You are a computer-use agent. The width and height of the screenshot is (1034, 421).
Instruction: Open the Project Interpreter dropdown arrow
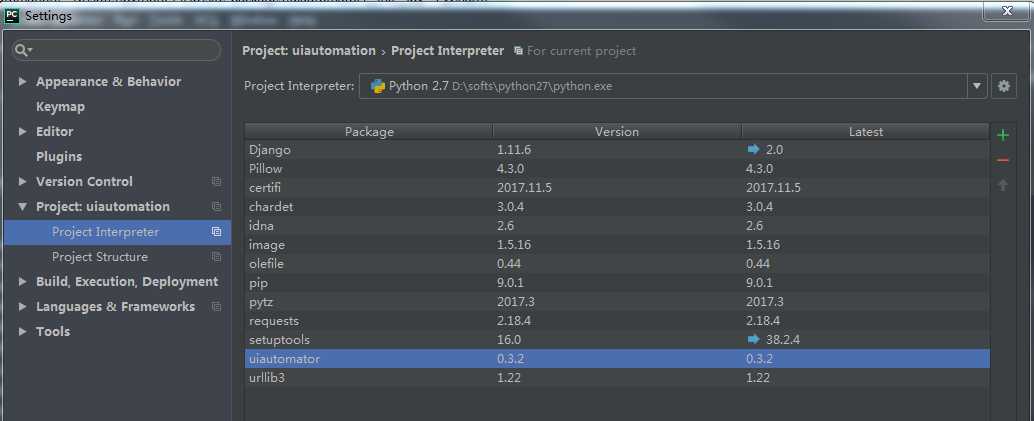tap(977, 86)
